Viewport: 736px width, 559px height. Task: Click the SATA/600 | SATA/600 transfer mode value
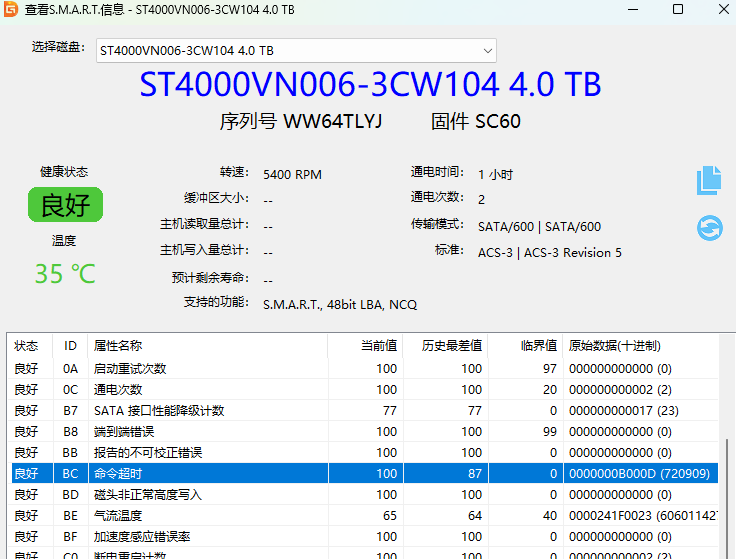(x=539, y=227)
